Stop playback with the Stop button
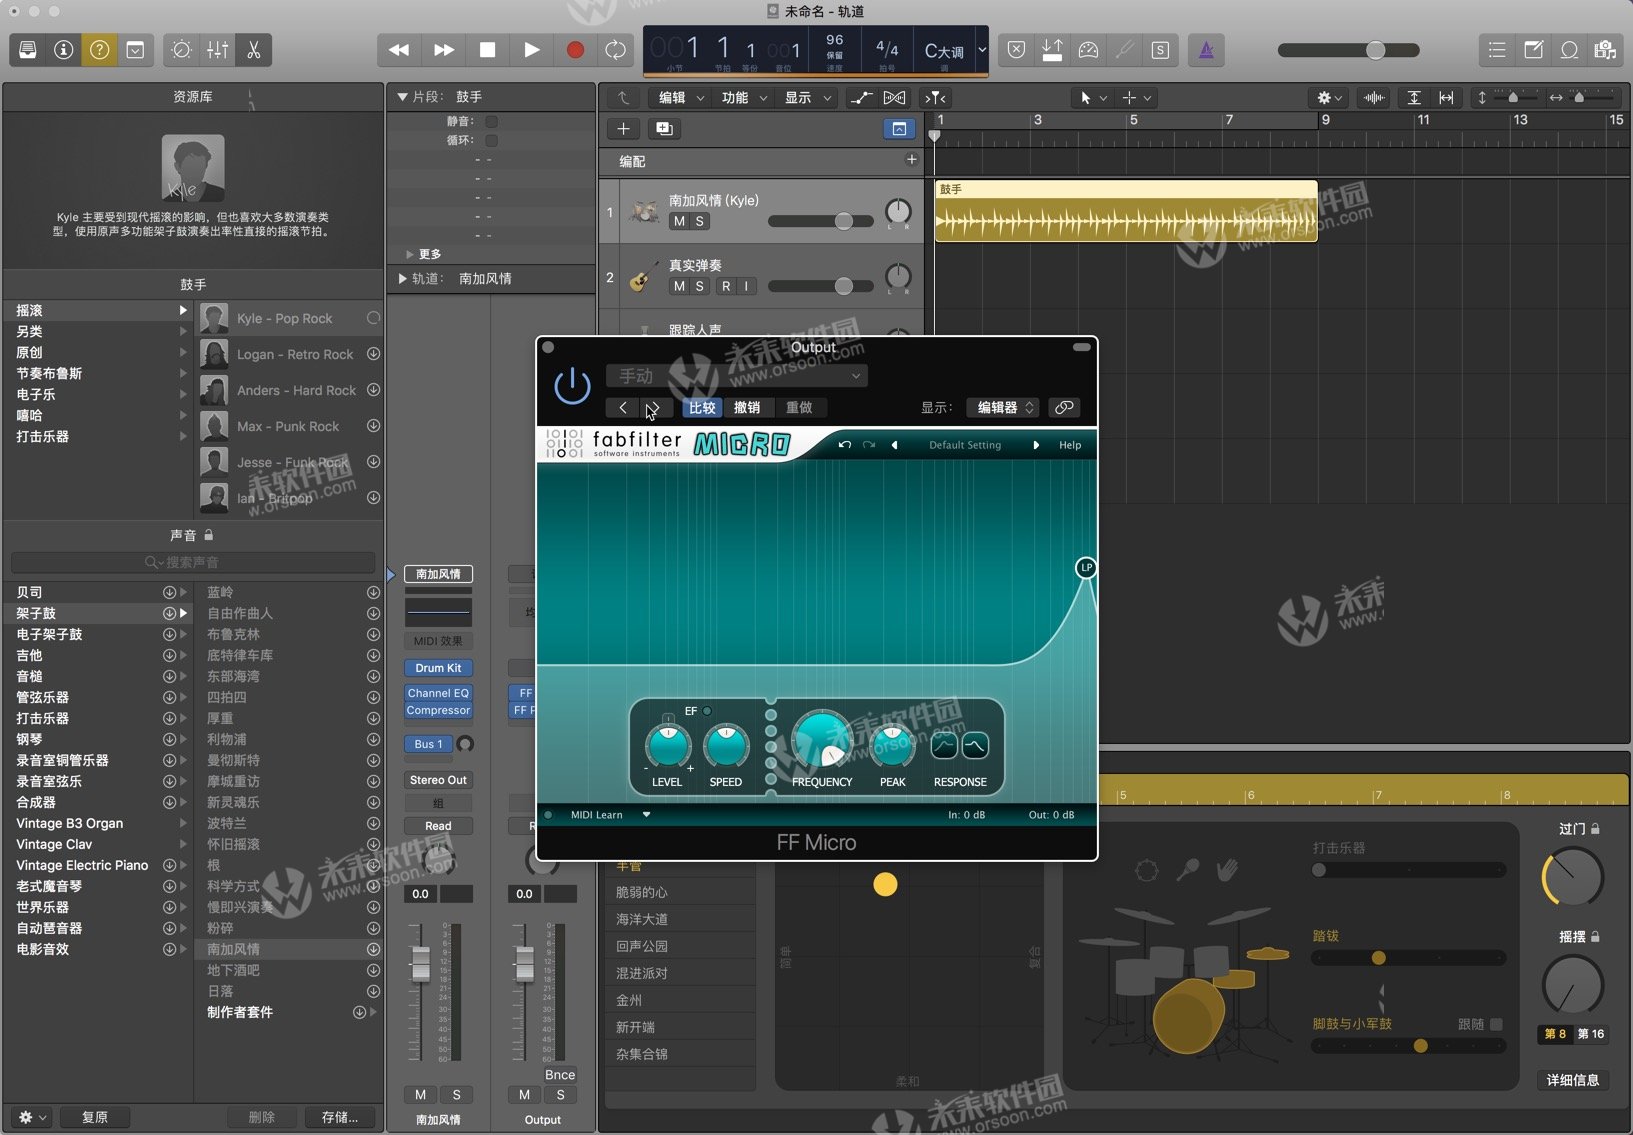The image size is (1633, 1135). 488,50
